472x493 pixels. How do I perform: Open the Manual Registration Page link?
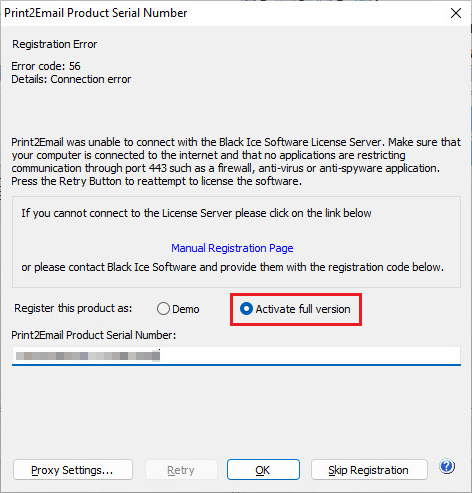click(x=232, y=248)
